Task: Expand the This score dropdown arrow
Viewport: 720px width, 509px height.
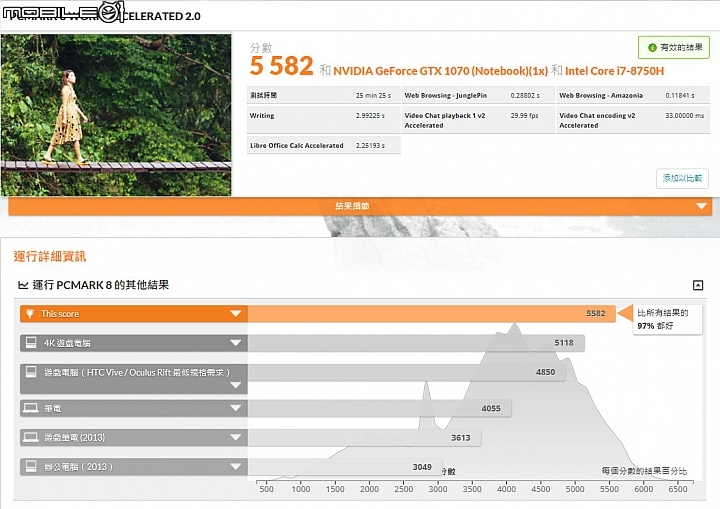Action: (x=236, y=314)
